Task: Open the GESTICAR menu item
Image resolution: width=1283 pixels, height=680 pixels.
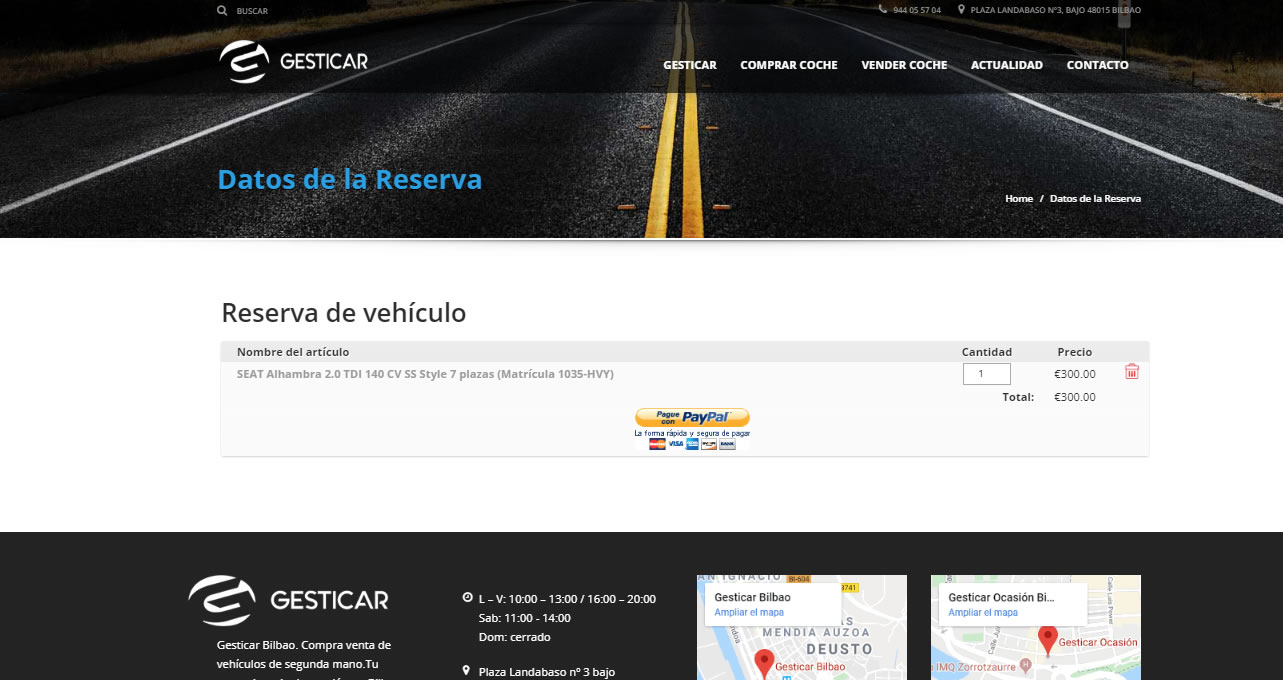Action: [690, 65]
